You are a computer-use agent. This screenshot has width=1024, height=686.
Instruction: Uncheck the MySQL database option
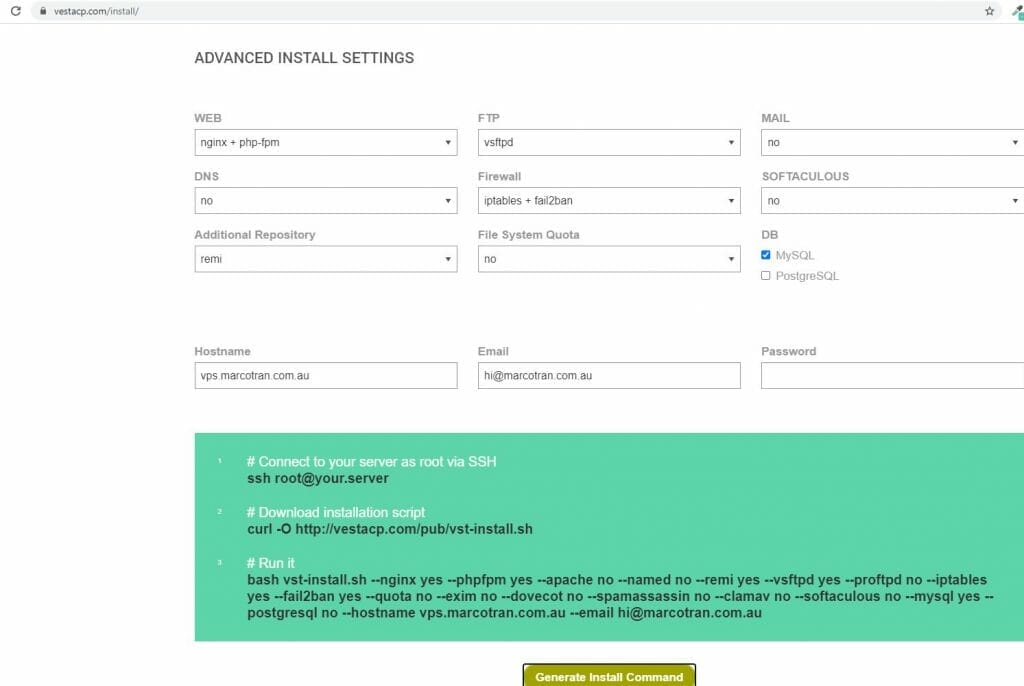pos(765,255)
